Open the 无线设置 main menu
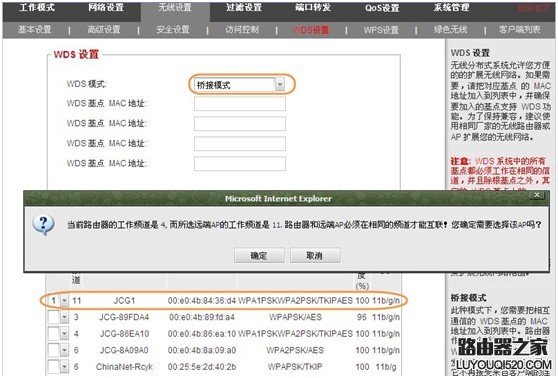Viewport: 558px width, 378px height. [175, 7]
